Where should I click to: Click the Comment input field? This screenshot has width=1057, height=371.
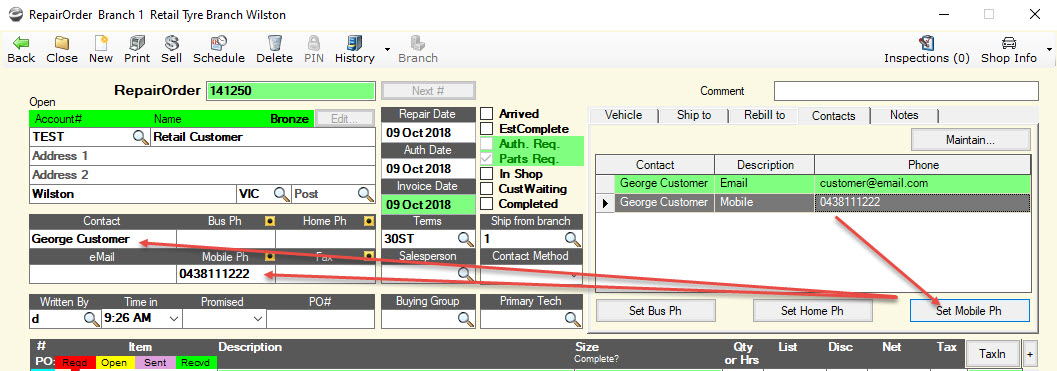pos(906,90)
